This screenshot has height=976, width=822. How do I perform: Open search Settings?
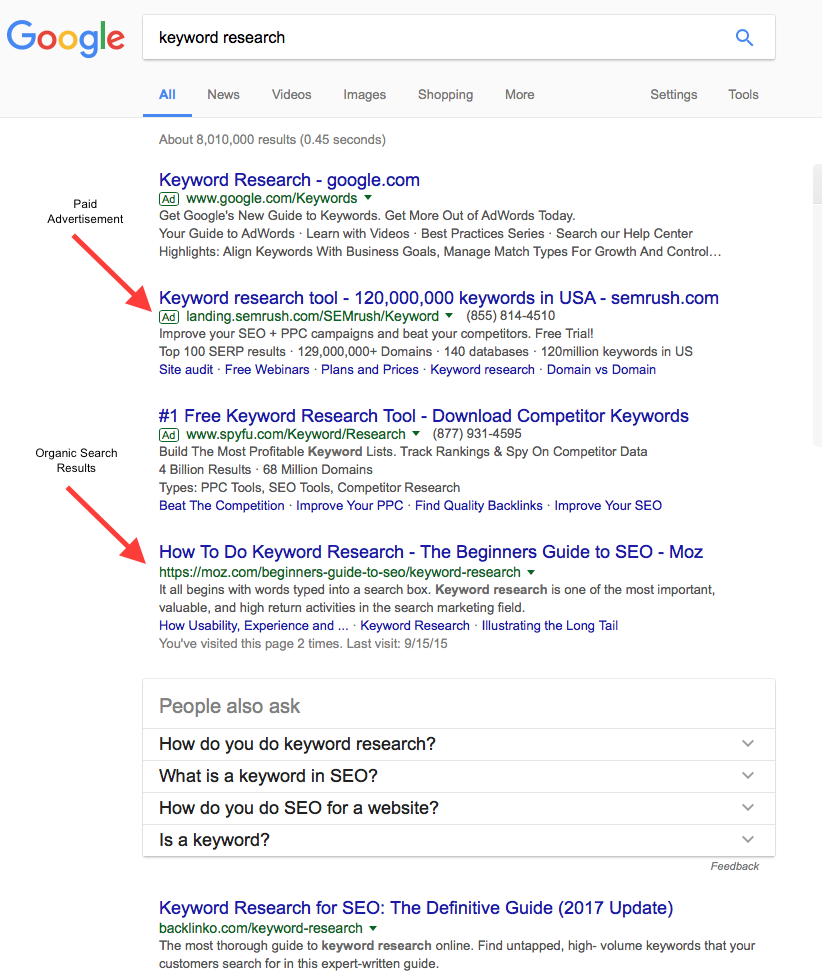(674, 95)
